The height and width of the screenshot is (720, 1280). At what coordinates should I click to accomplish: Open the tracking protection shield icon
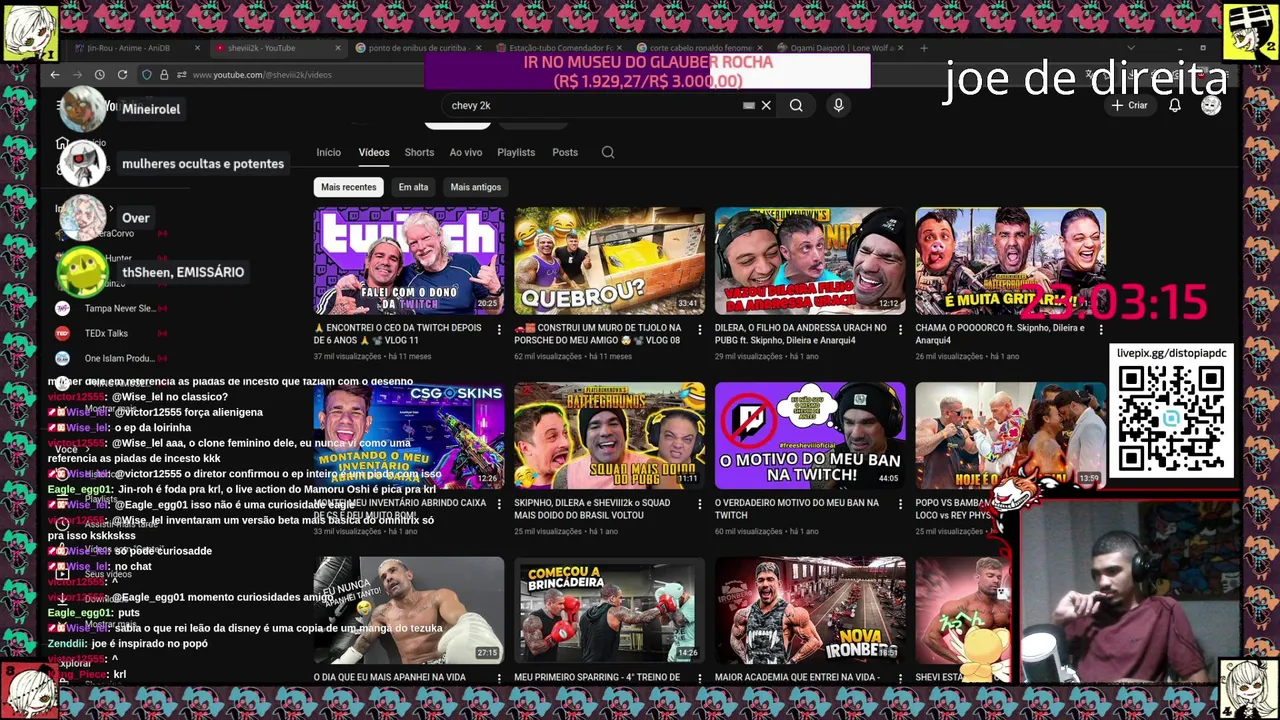click(x=147, y=75)
